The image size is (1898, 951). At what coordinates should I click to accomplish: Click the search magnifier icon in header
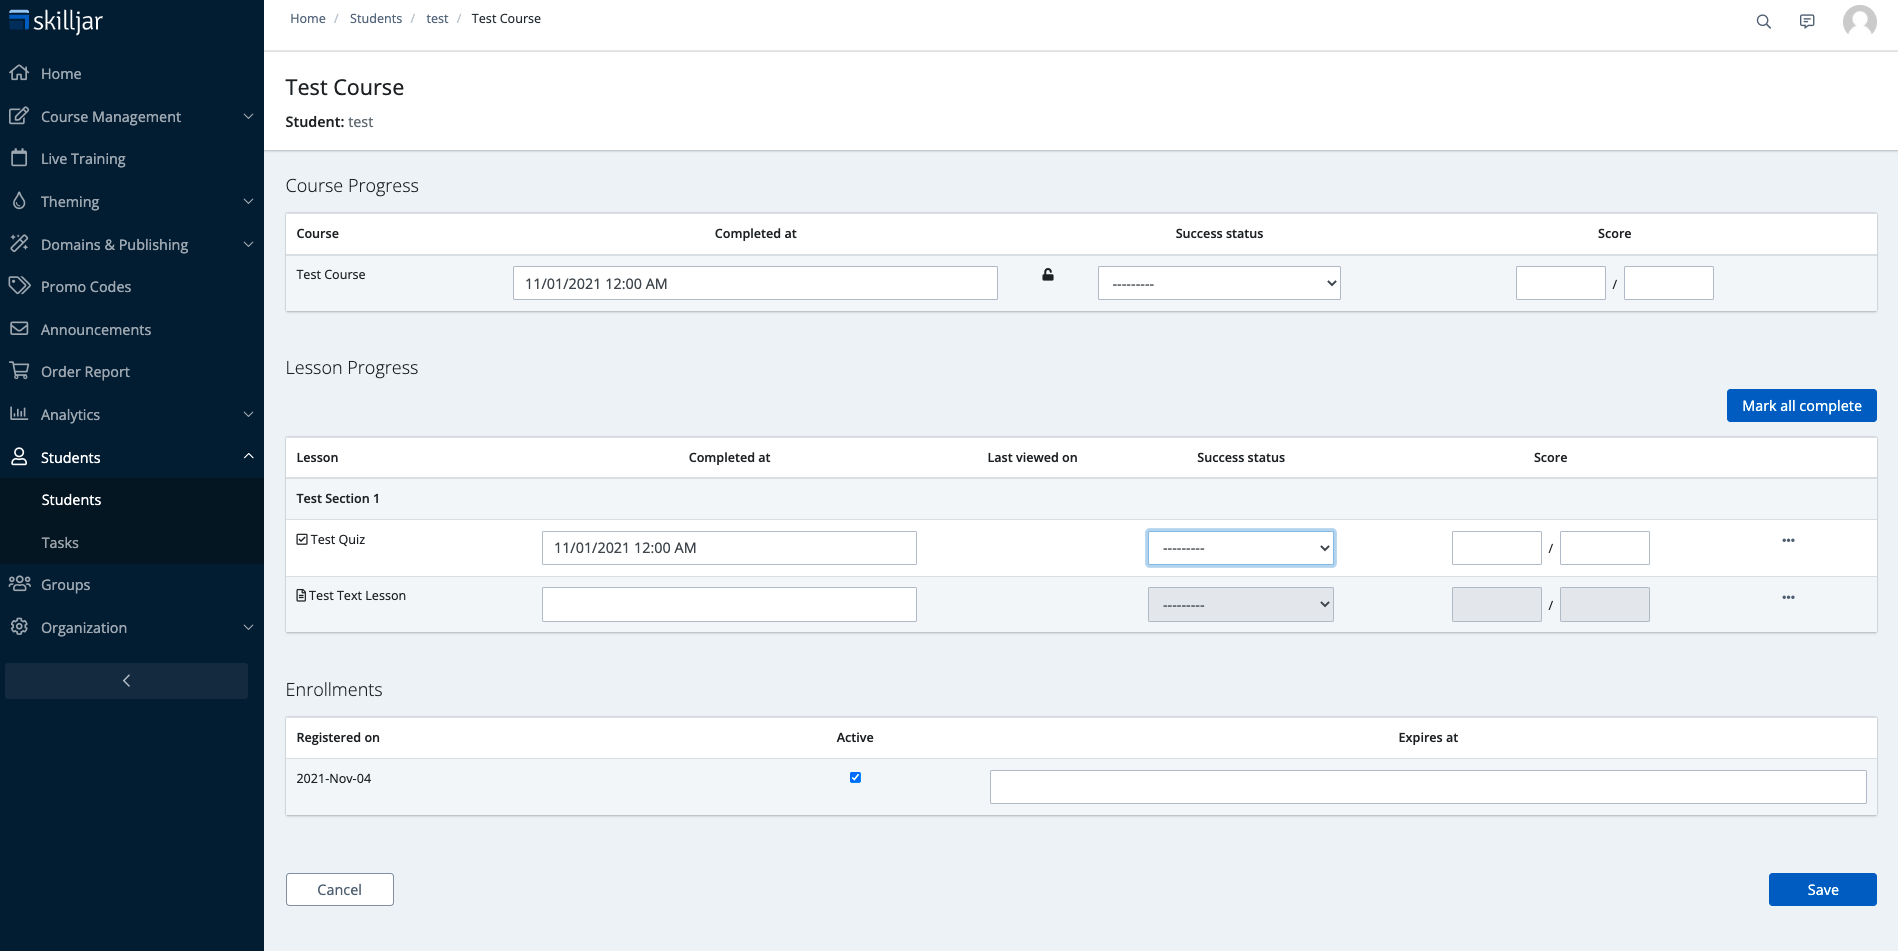coord(1763,22)
